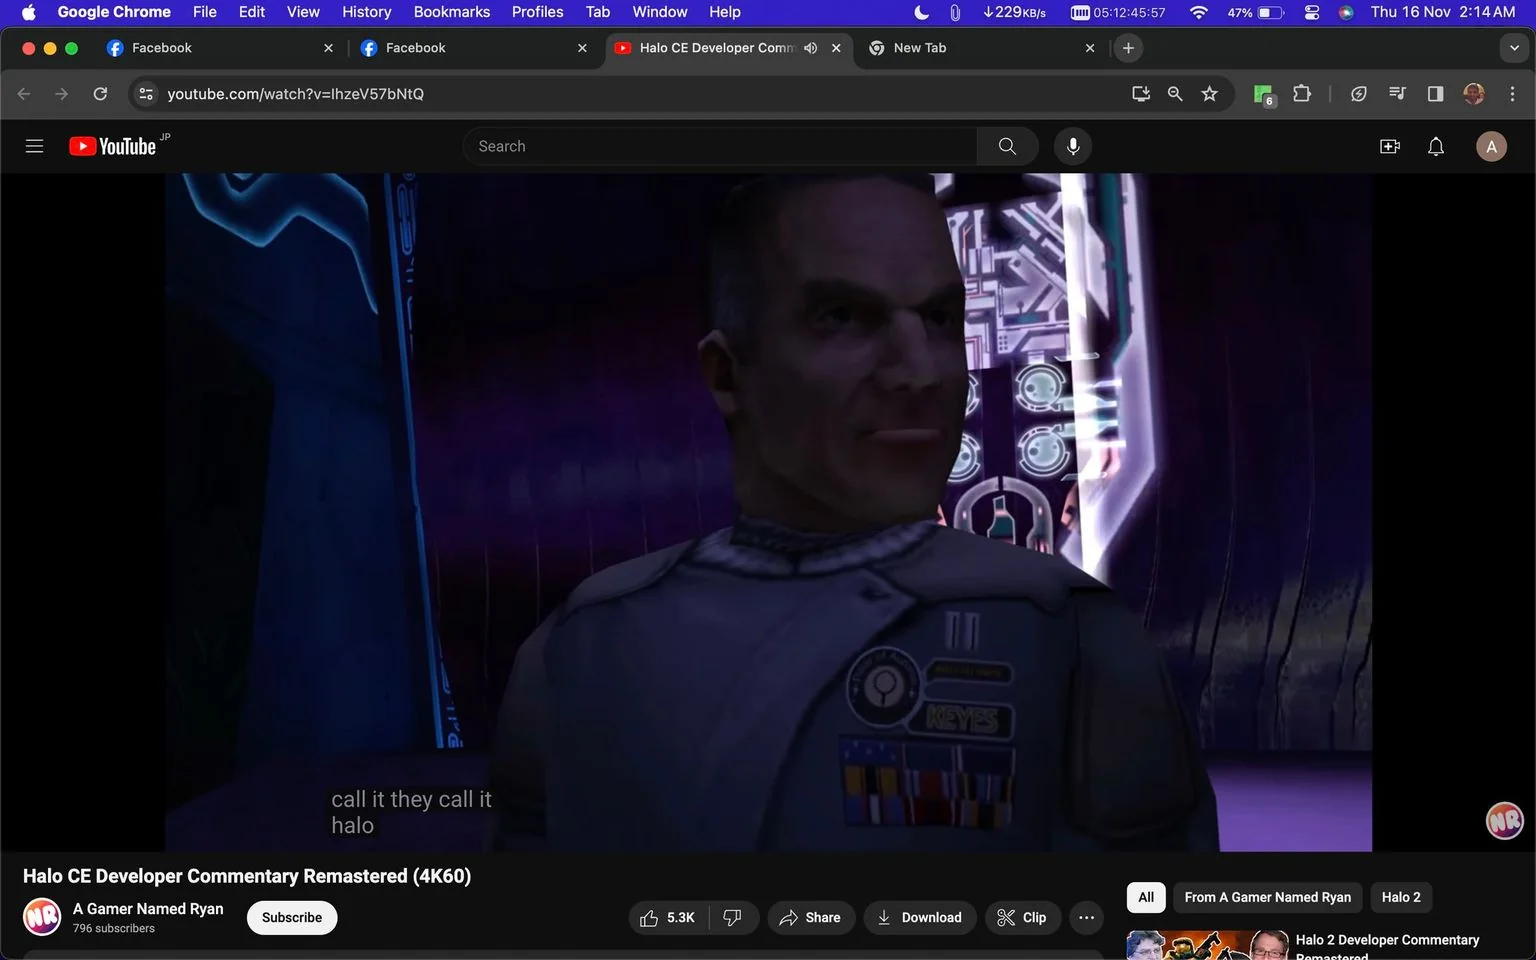Open Siri from menu bar

point(1346,12)
